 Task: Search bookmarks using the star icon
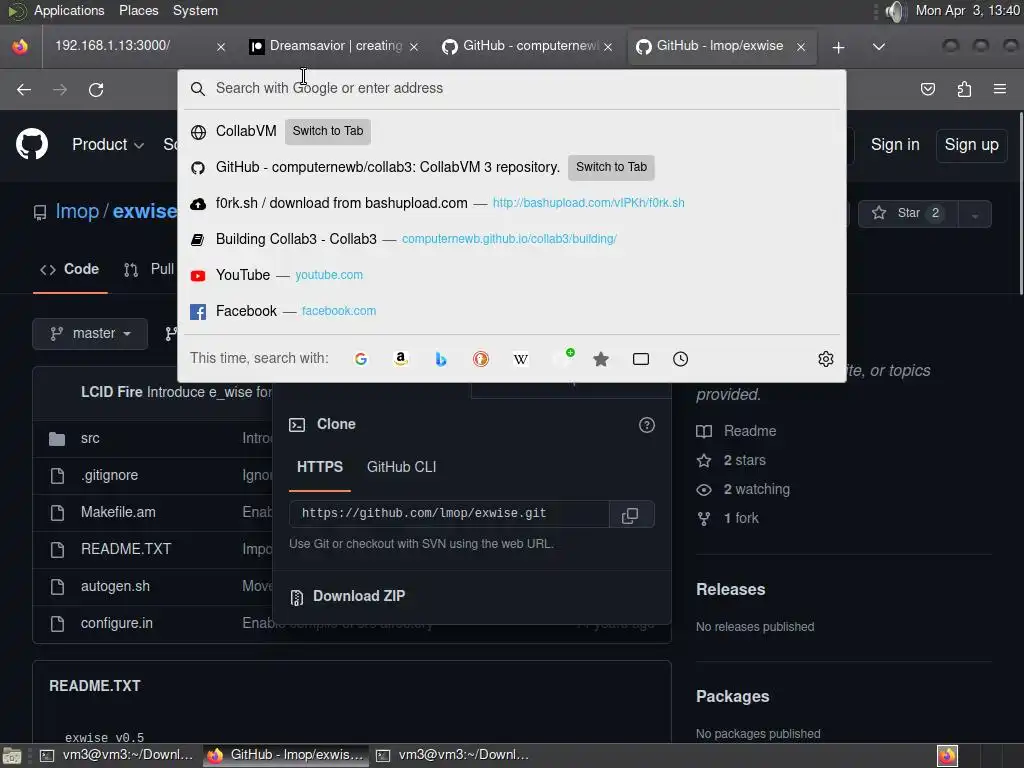[601, 359]
